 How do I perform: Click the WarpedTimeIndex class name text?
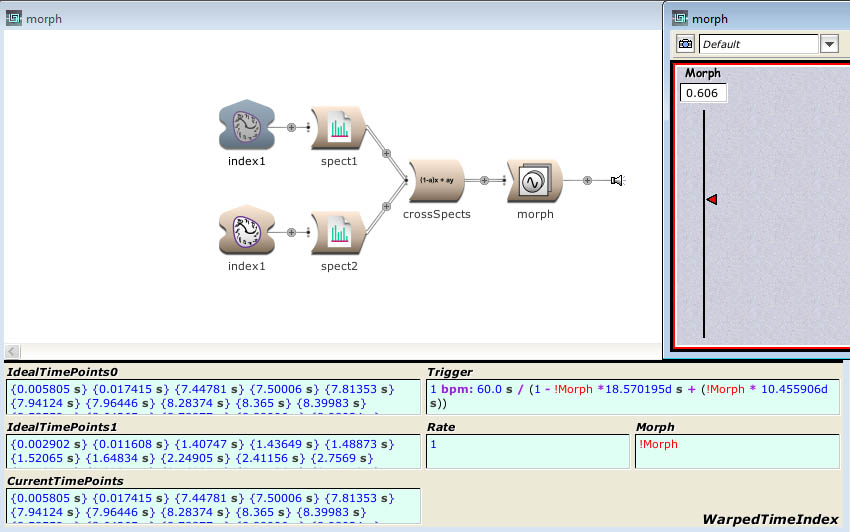pos(770,520)
